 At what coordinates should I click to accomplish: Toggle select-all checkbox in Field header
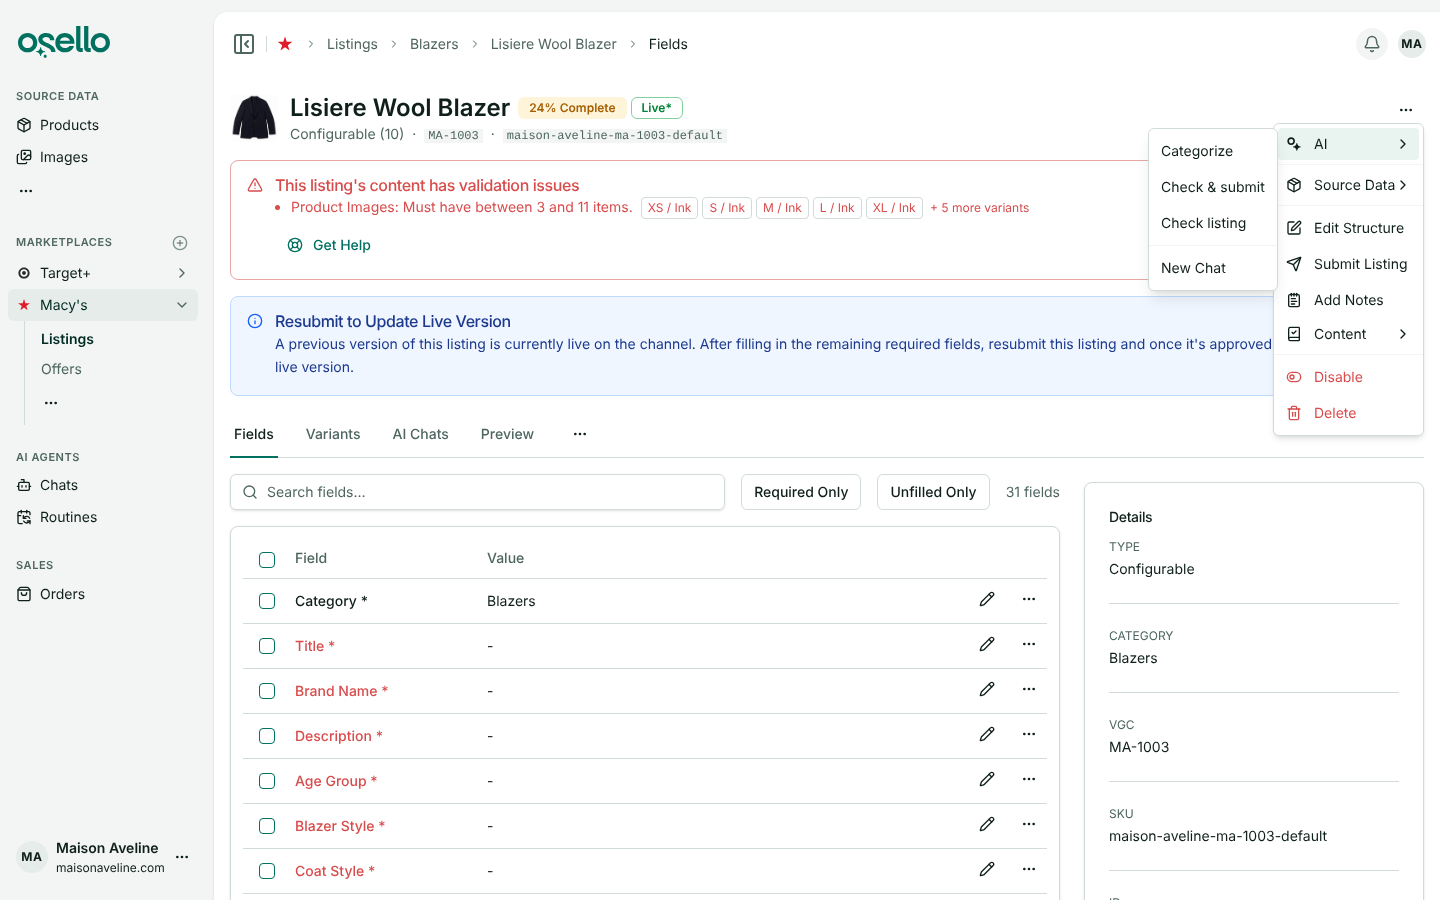coord(267,560)
